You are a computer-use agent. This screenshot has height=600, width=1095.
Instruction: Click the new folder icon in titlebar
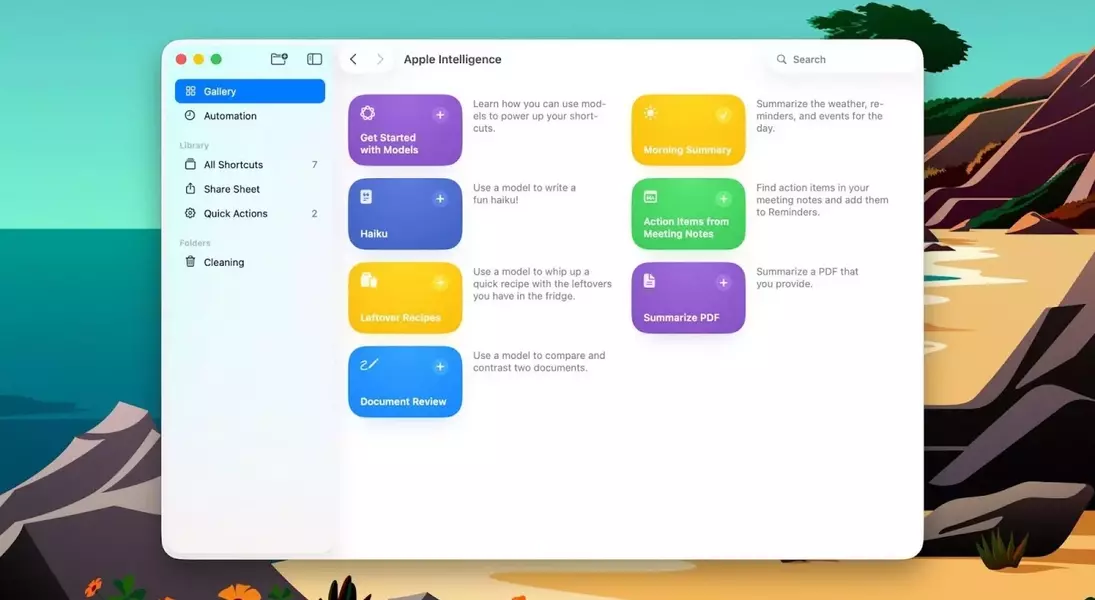279,59
